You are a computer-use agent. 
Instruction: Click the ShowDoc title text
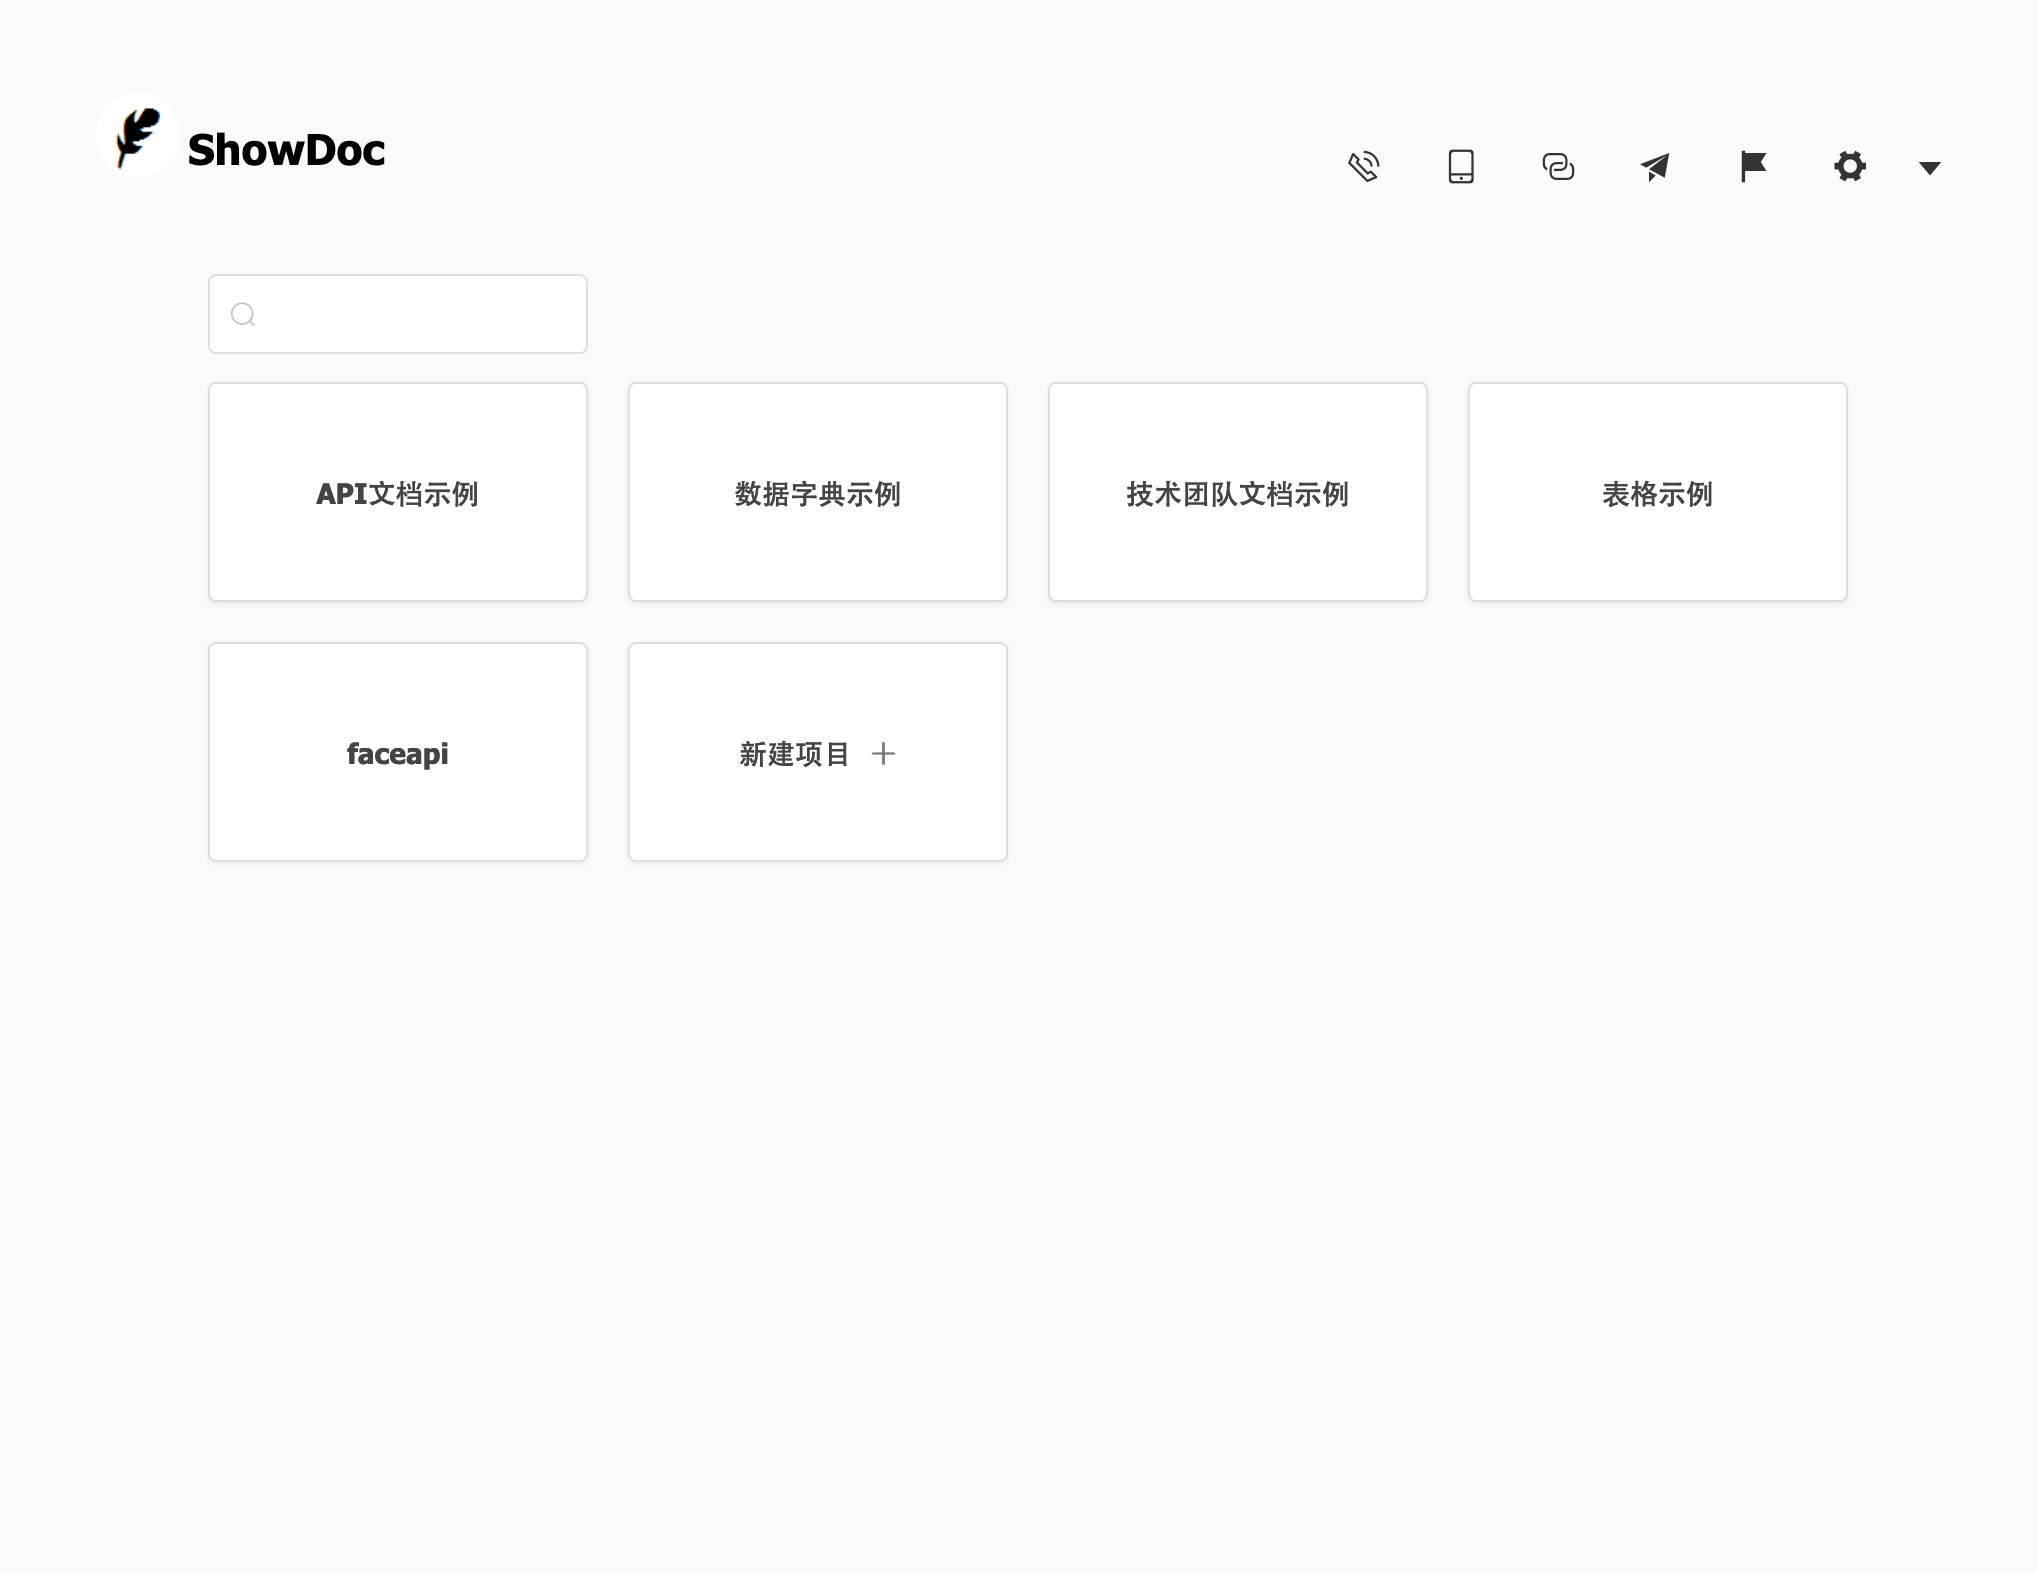286,150
